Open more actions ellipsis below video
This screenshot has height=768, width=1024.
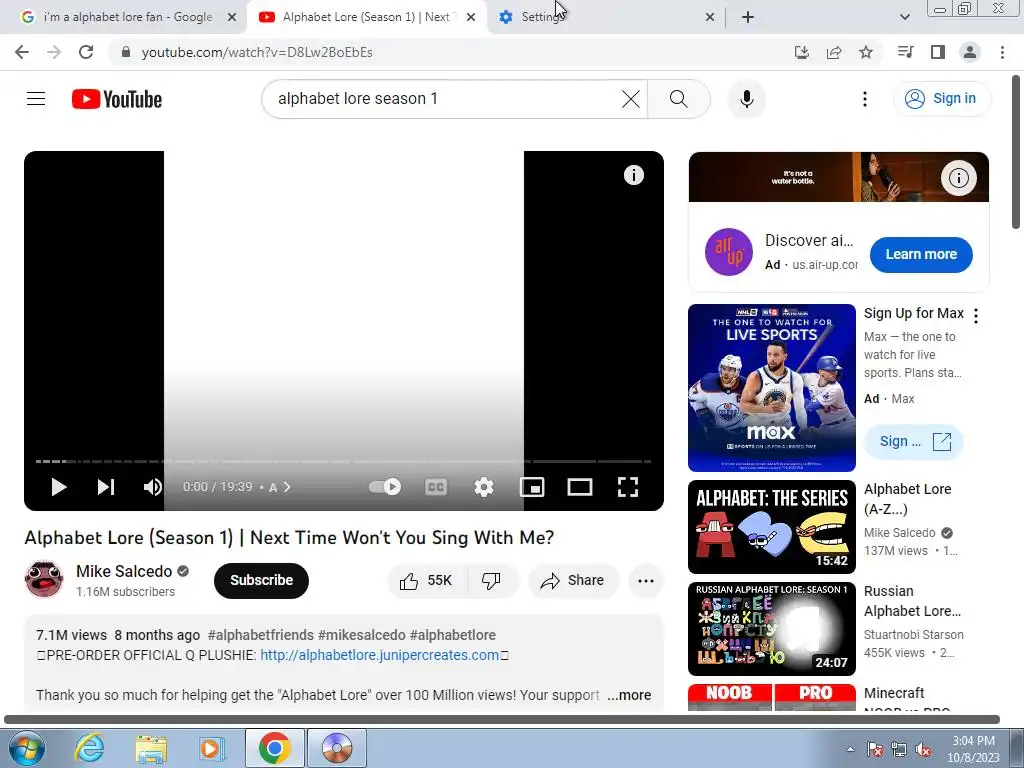645,580
